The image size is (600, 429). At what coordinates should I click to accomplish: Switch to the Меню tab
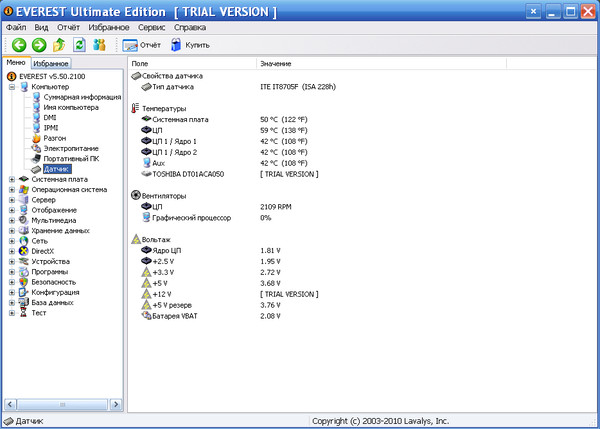[x=16, y=63]
